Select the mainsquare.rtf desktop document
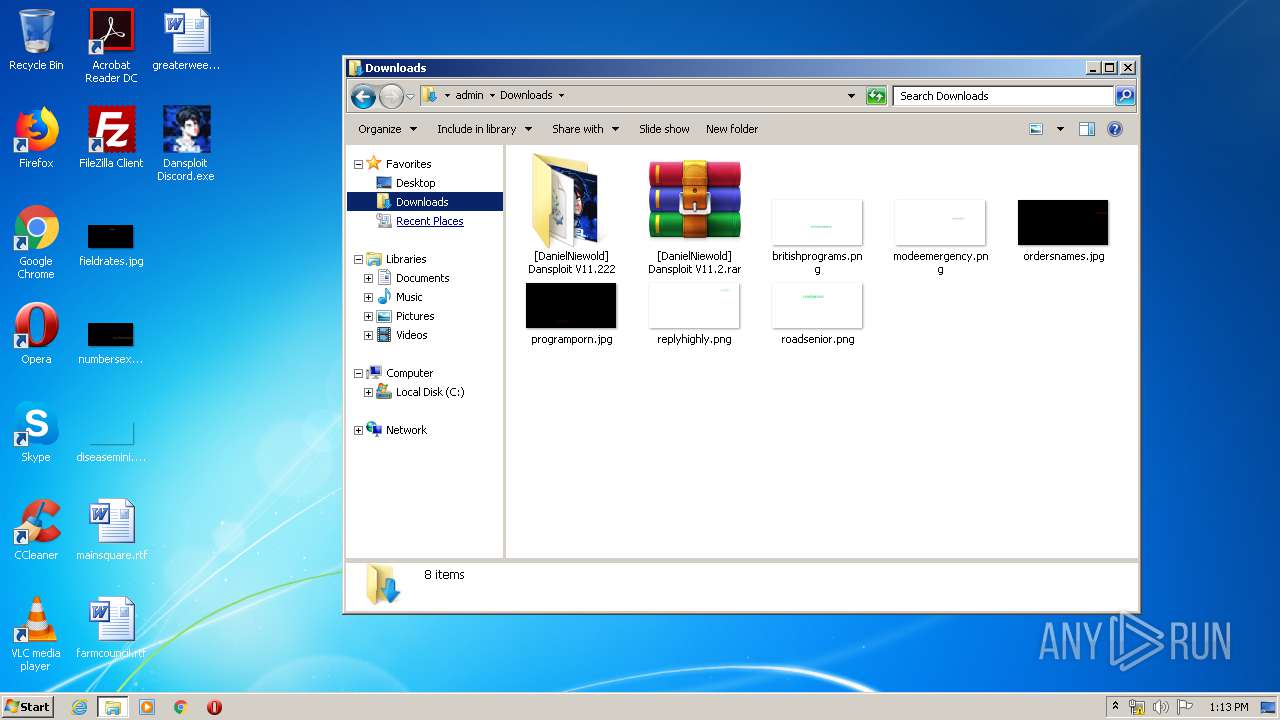 tap(111, 530)
